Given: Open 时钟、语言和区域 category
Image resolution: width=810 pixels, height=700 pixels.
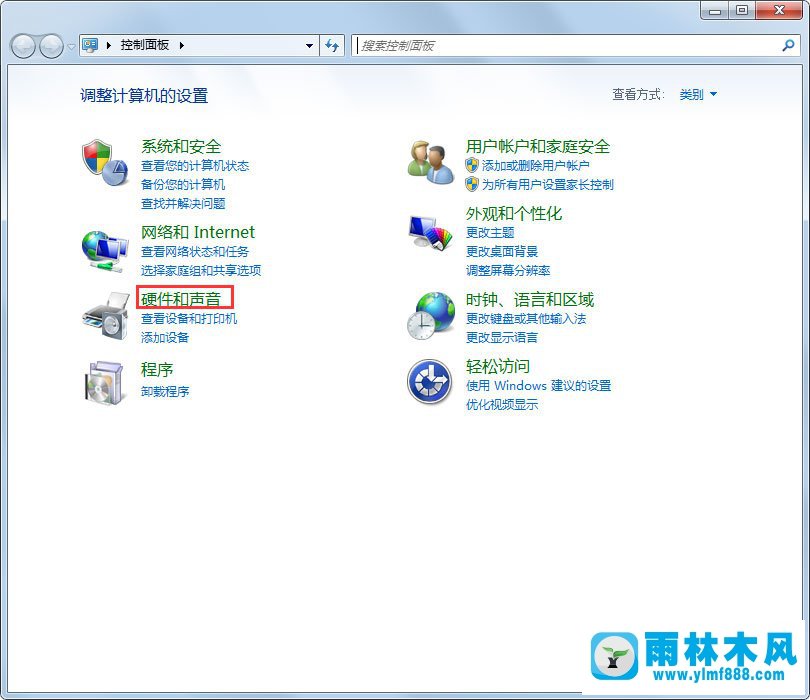Looking at the screenshot, I should (529, 300).
